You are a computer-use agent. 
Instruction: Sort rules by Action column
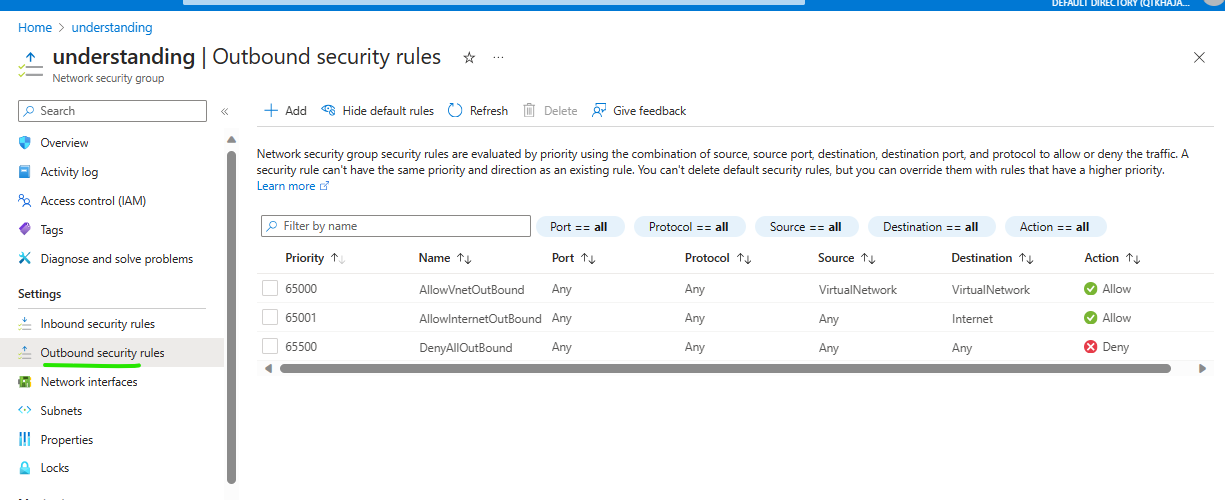(x=1112, y=258)
